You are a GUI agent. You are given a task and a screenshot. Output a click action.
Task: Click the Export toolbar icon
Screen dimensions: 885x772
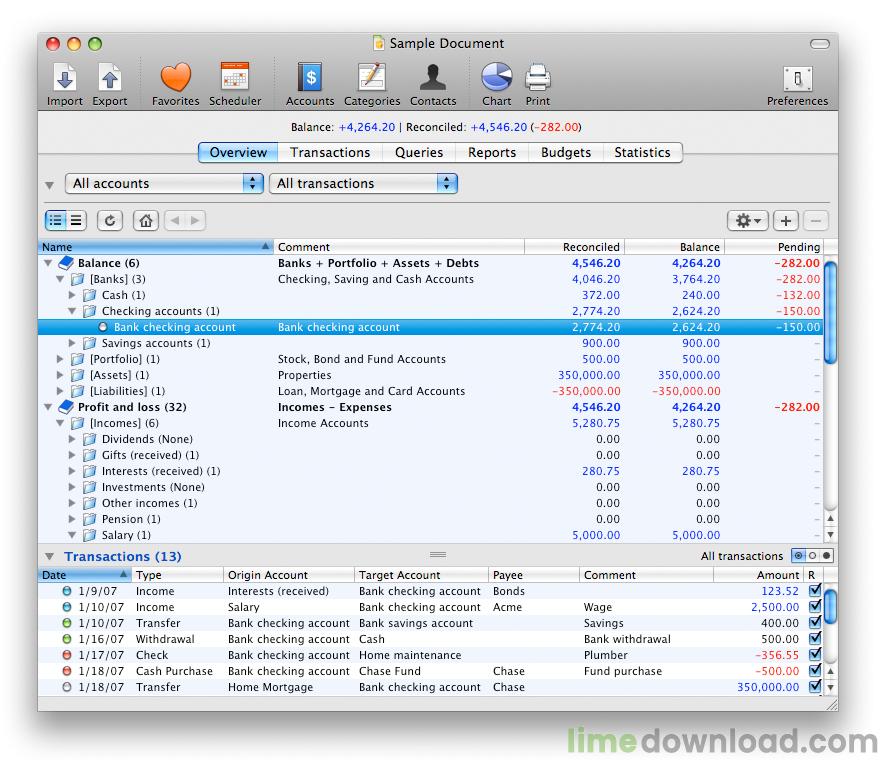(x=109, y=77)
